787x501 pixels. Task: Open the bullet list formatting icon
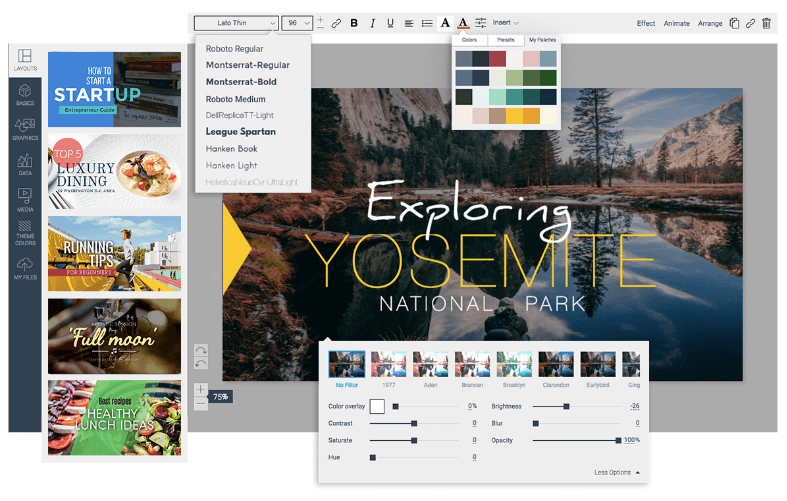427,23
